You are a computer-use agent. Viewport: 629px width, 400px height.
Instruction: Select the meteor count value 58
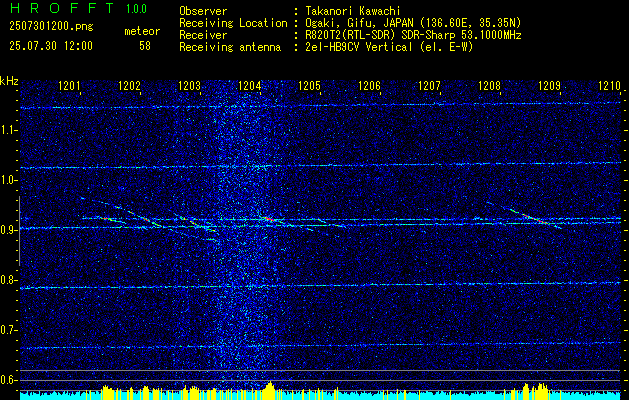click(145, 46)
